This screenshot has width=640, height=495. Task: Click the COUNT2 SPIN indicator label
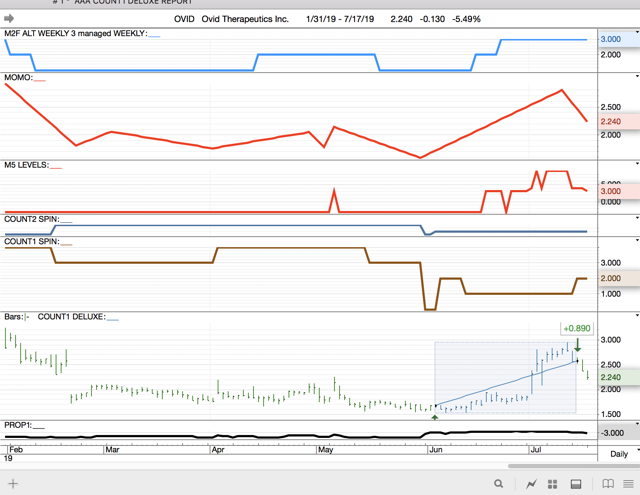tap(32, 219)
